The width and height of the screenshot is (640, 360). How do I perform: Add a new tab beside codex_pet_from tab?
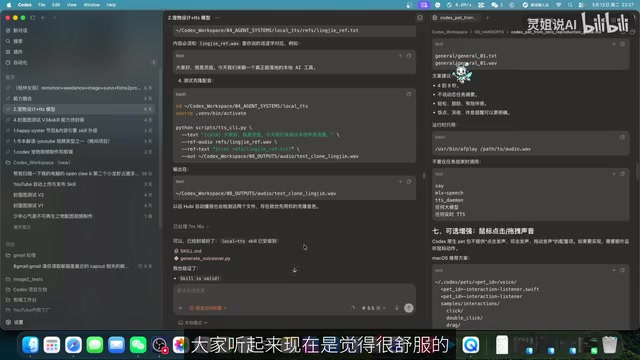point(487,18)
